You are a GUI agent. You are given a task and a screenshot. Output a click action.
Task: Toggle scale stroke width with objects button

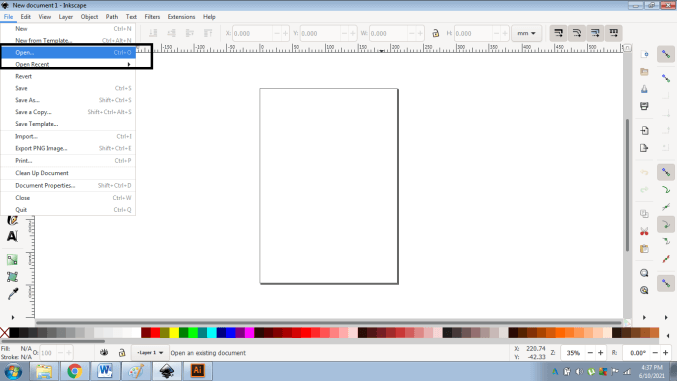pos(558,33)
